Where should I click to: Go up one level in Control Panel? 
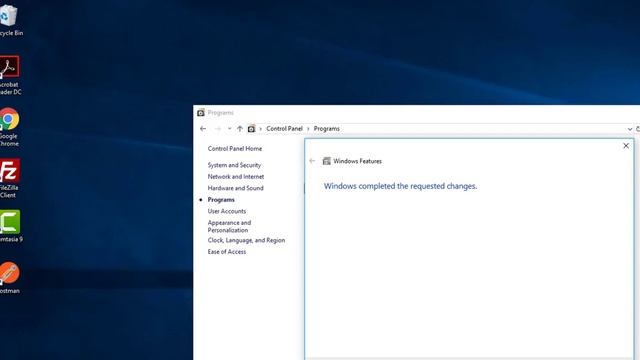point(240,129)
